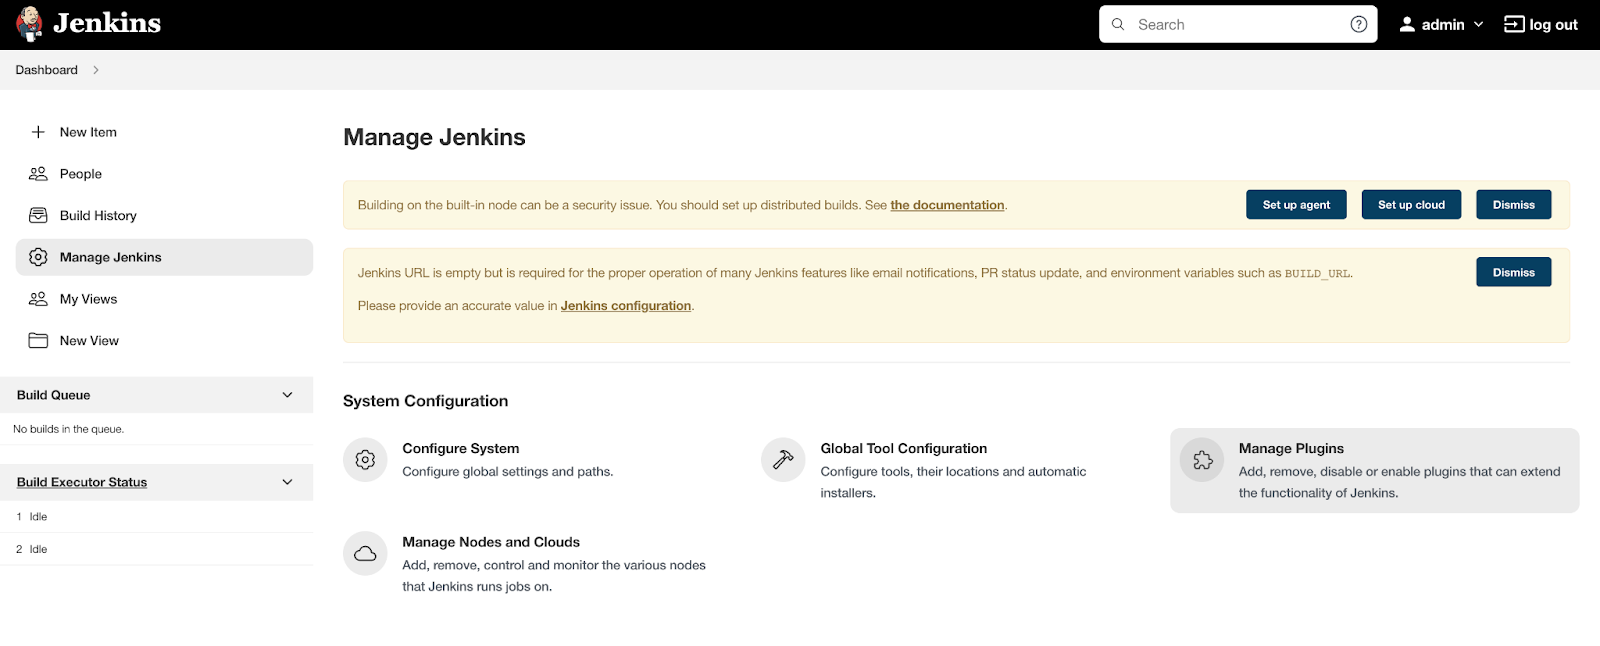This screenshot has height=646, width=1600.
Task: Click the My Views icon
Action: [38, 299]
